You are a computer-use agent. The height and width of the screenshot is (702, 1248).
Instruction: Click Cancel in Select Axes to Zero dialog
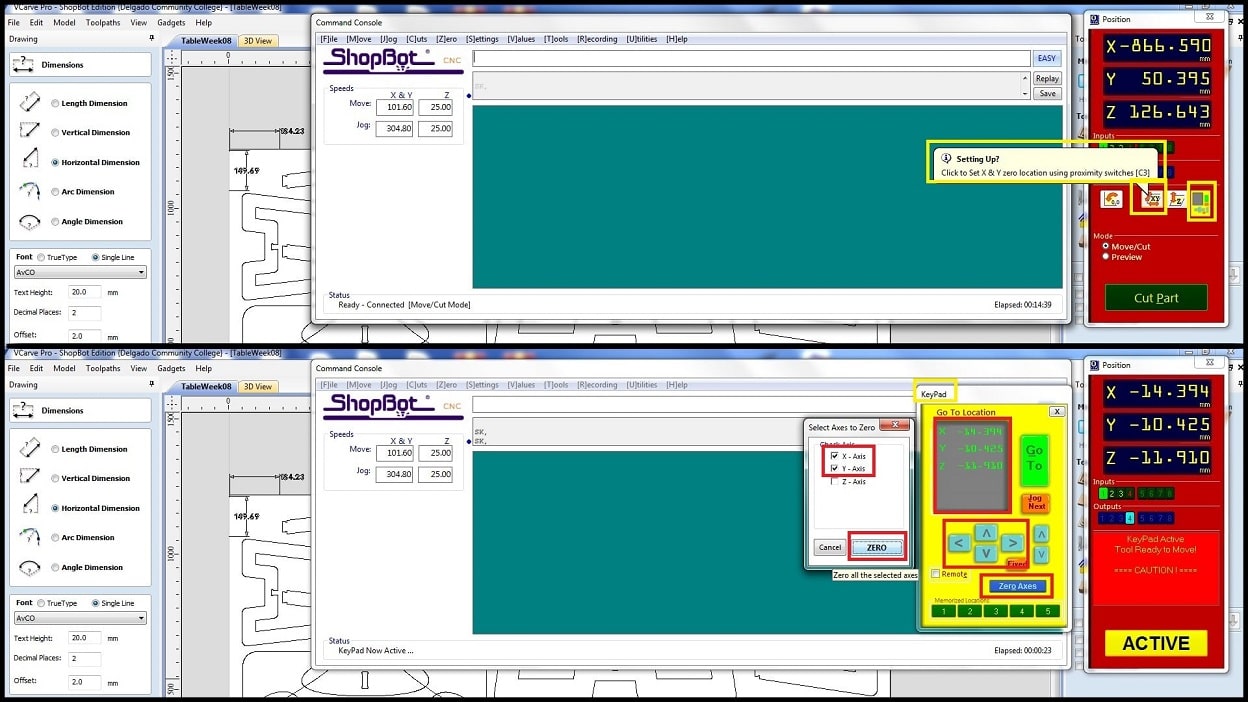click(829, 548)
